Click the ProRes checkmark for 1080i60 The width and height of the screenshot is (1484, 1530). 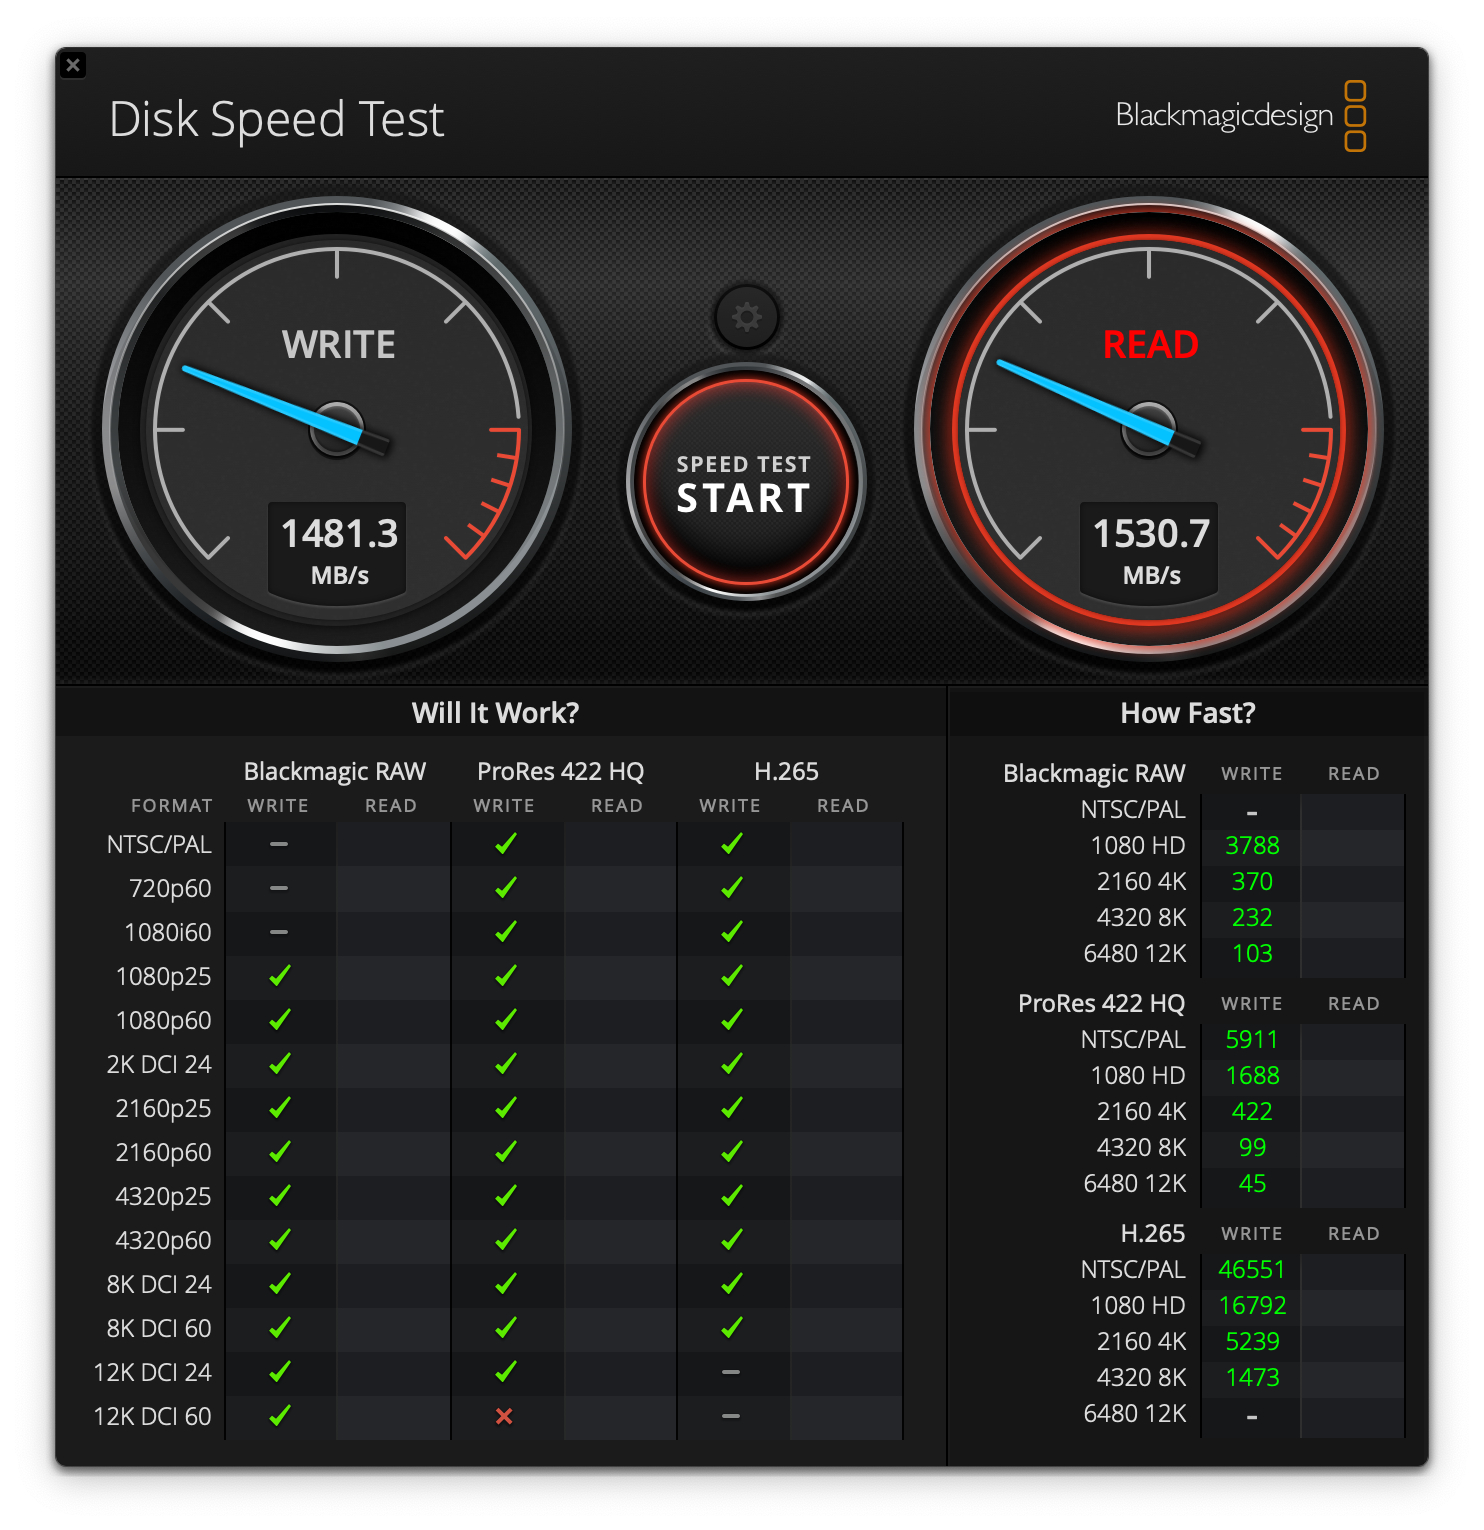pos(506,931)
